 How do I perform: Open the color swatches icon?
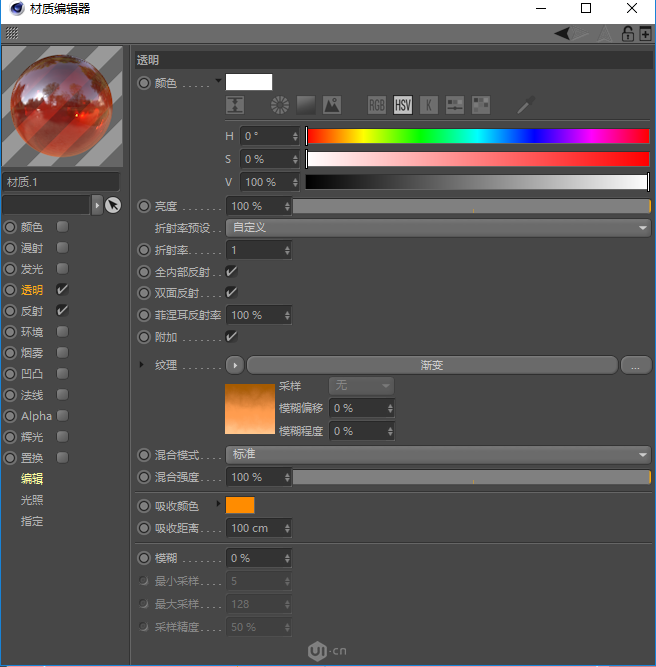click(x=481, y=105)
